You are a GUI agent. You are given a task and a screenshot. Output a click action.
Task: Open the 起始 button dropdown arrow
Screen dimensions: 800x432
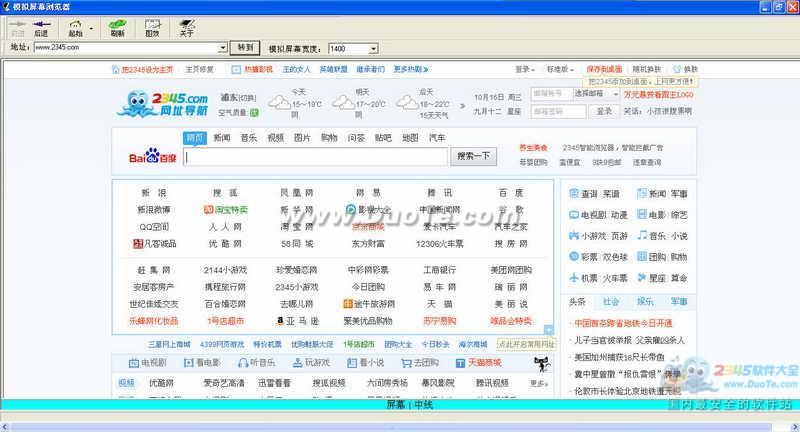point(92,27)
